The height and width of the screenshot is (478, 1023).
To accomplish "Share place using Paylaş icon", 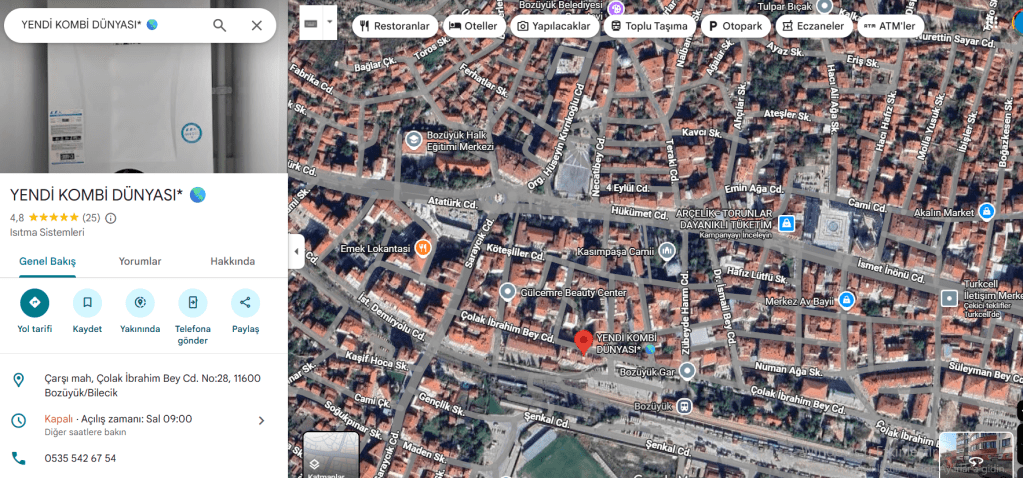I will click(245, 302).
